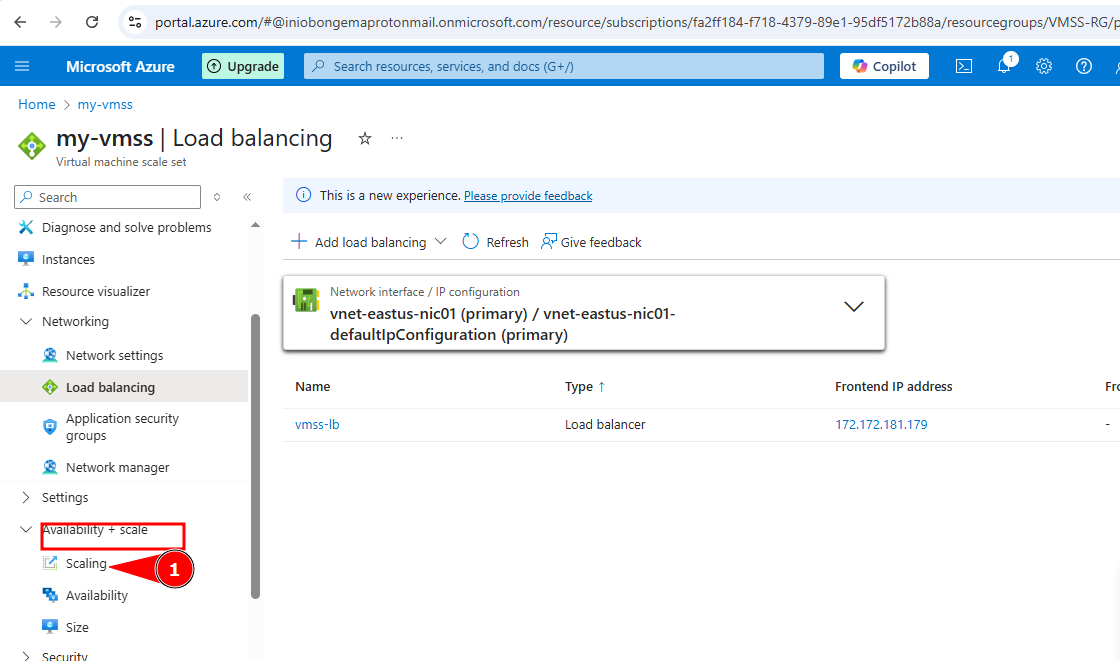Open the Azure portal hamburger menu
Viewport: 1120px width, 661px height.
pyautogui.click(x=22, y=66)
